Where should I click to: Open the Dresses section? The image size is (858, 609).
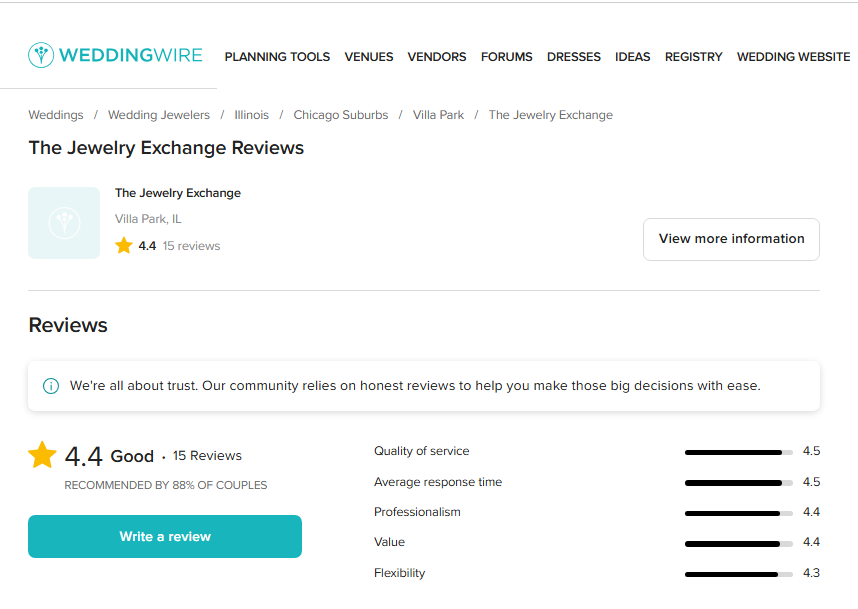coord(573,57)
